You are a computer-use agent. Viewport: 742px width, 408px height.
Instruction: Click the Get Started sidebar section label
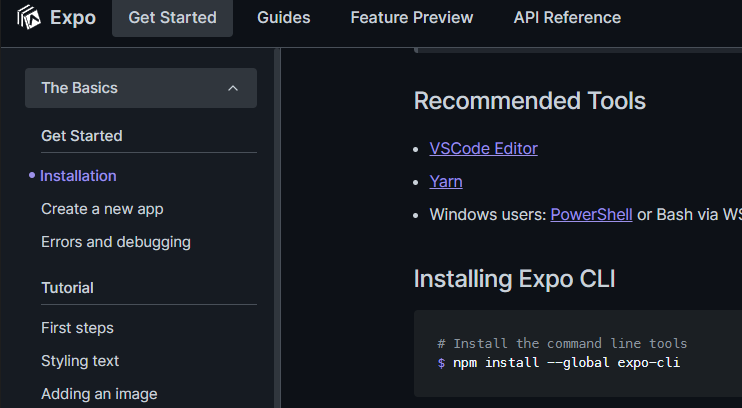(x=82, y=136)
